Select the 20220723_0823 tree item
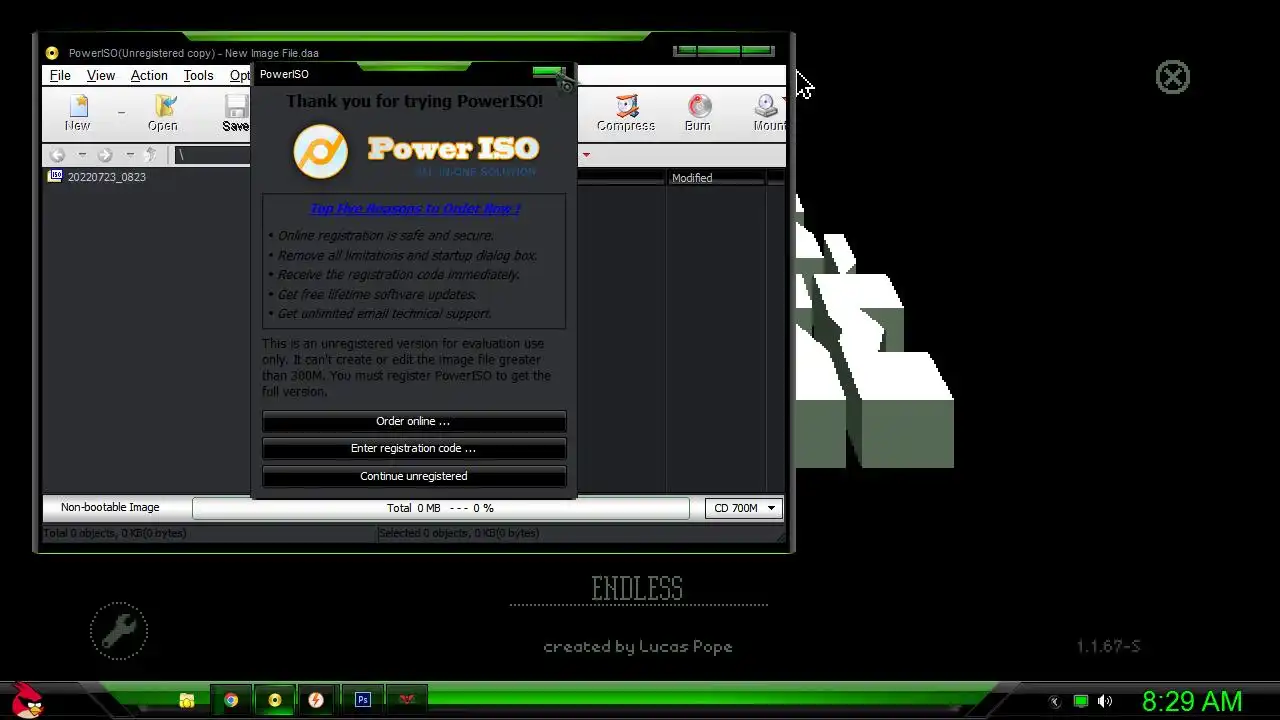This screenshot has width=1280, height=720. (98, 177)
